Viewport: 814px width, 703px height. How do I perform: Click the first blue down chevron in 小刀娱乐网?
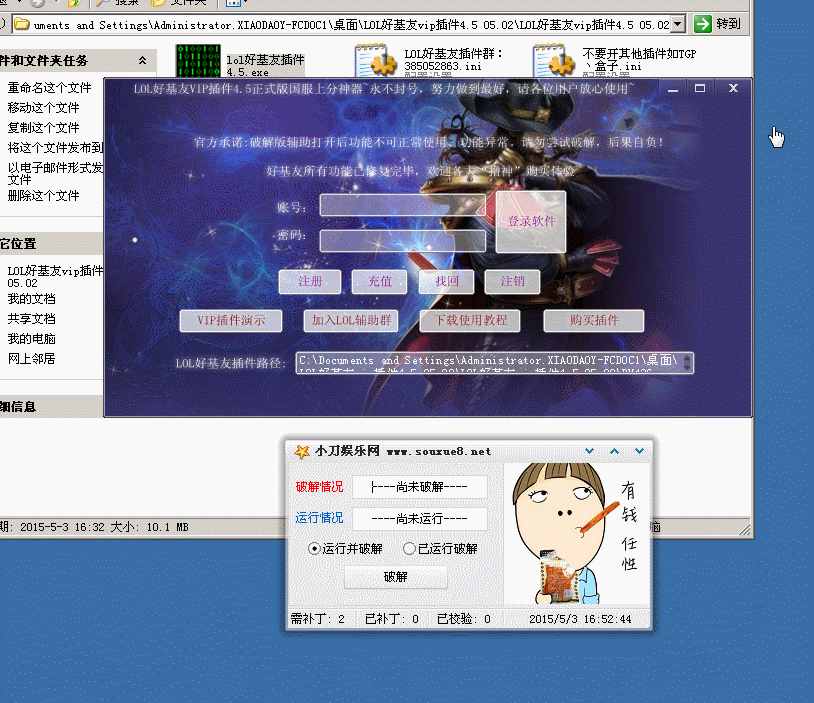point(589,451)
